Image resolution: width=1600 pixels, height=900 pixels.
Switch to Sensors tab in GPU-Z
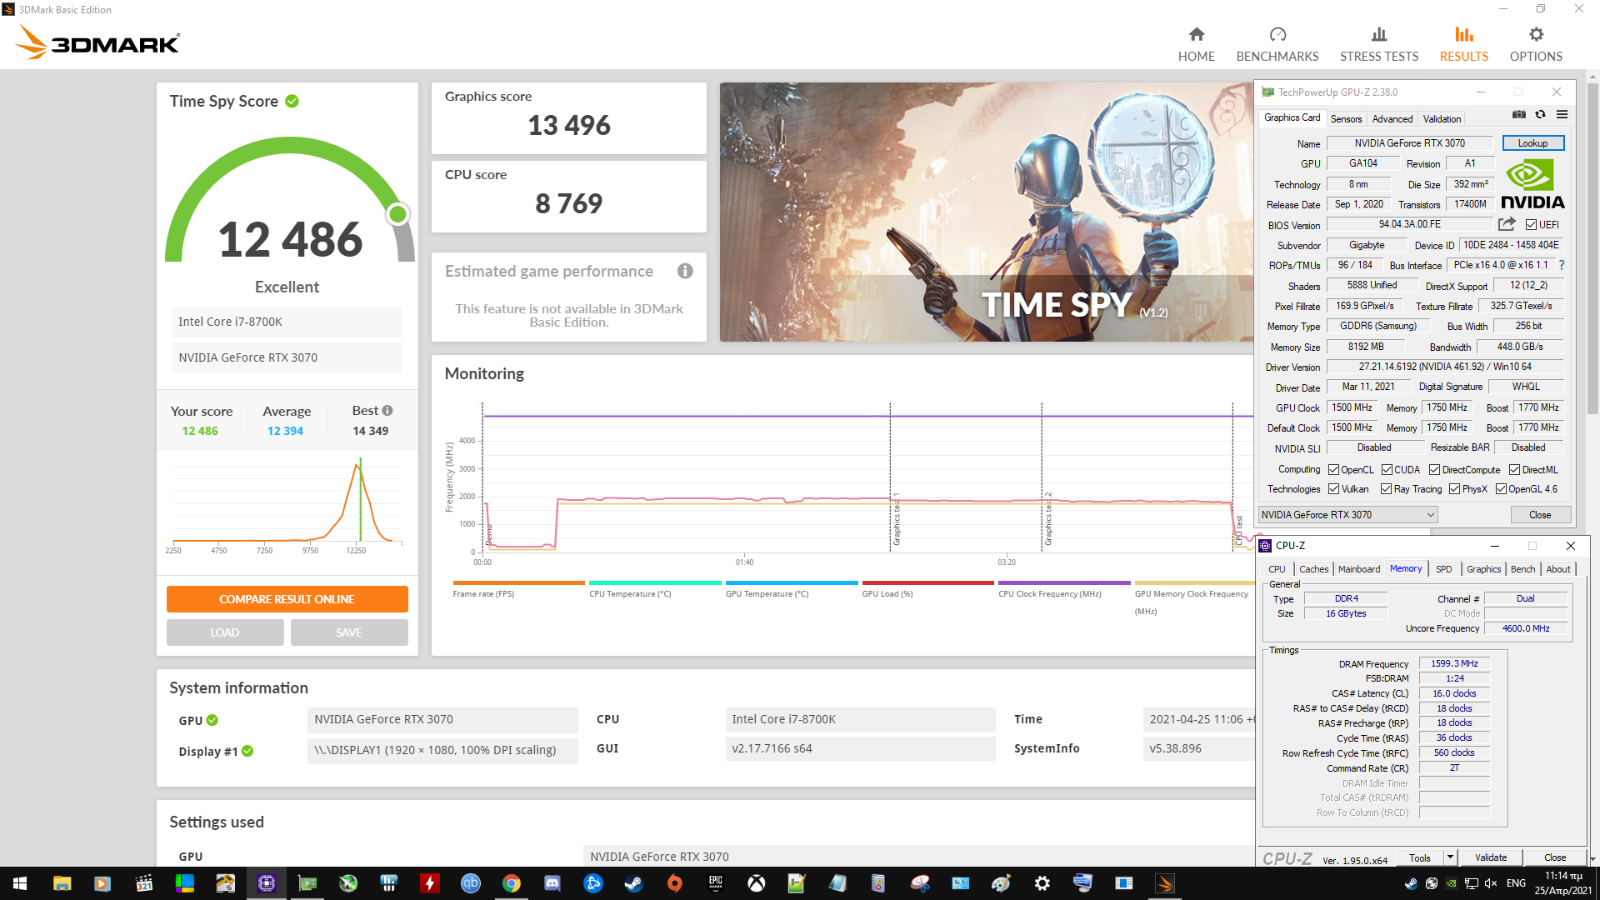[x=1346, y=119]
